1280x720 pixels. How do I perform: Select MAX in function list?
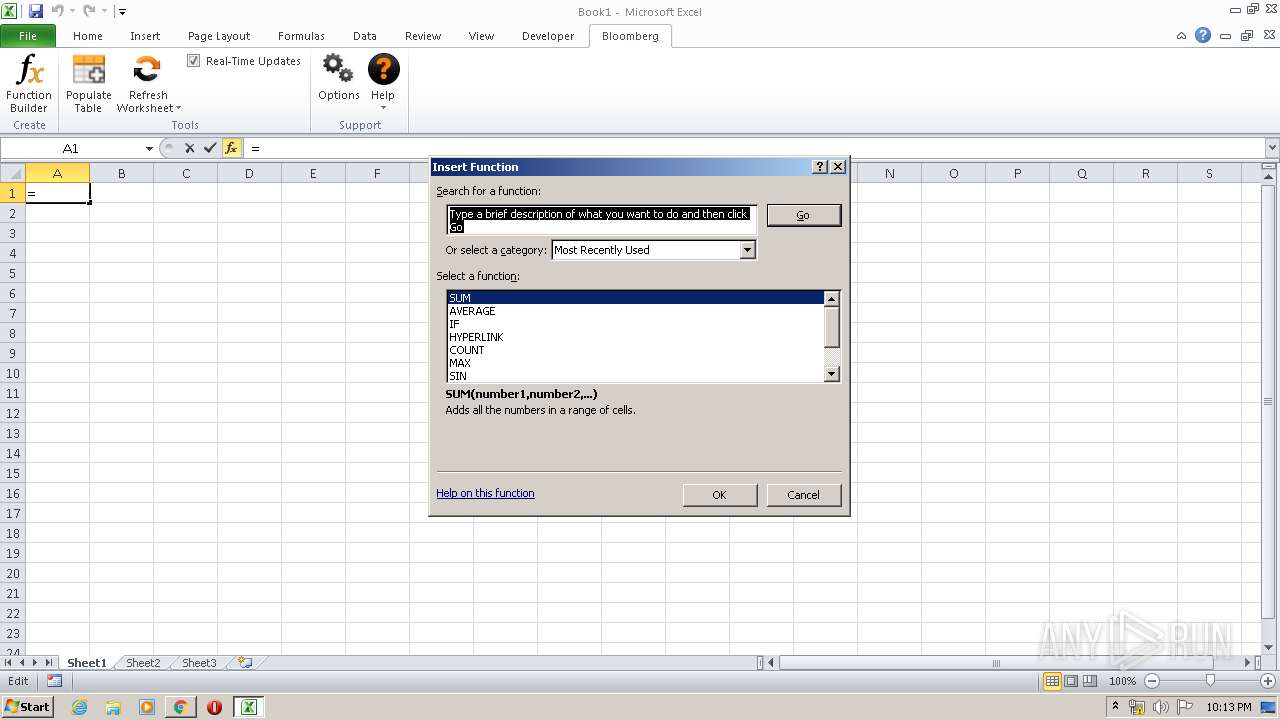[635, 363]
